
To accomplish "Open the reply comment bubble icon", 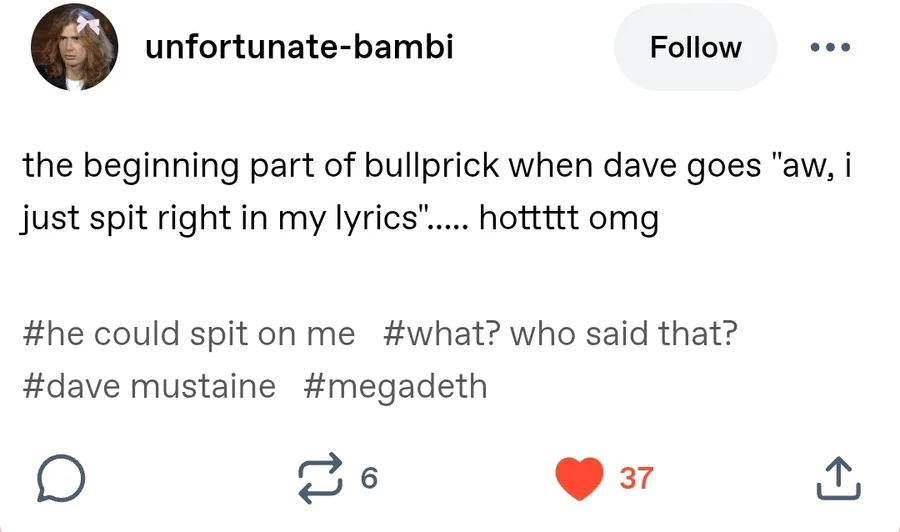I will point(60,479).
